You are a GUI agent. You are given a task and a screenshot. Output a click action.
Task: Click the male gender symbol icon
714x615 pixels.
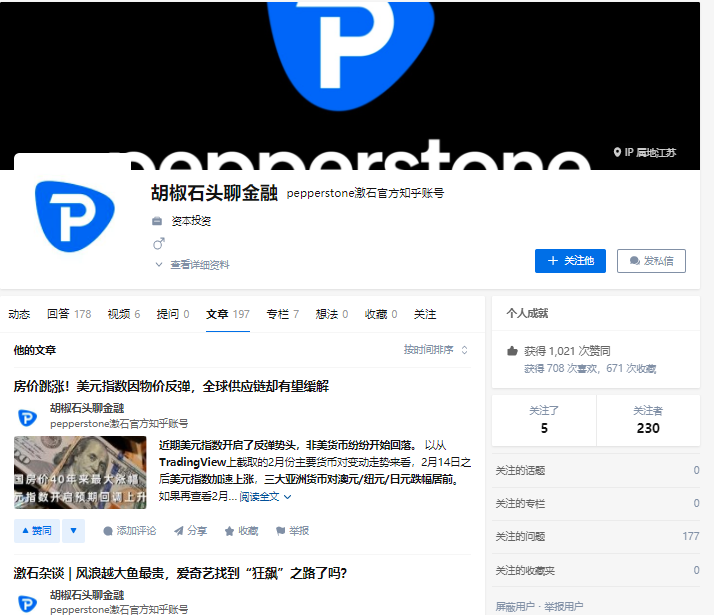158,244
